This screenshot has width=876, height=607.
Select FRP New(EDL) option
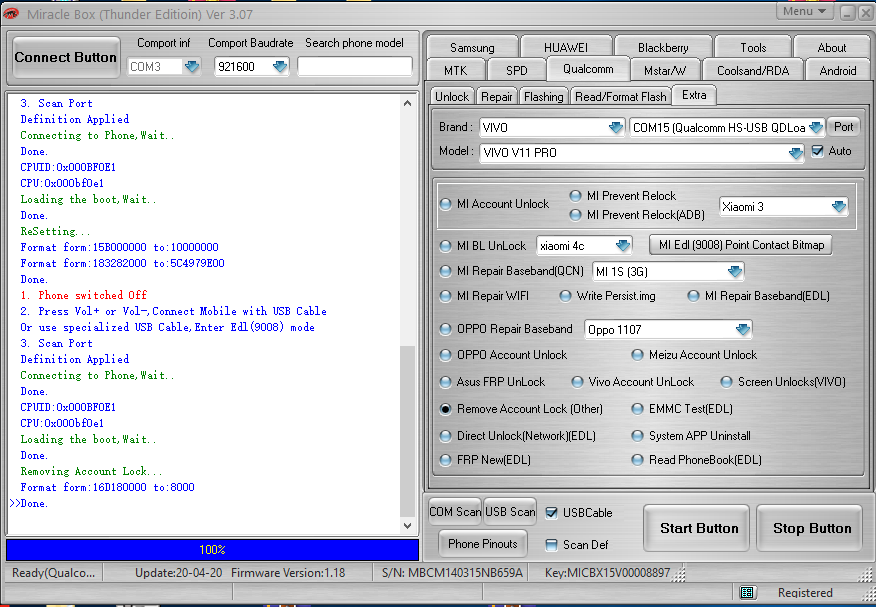(x=445, y=460)
